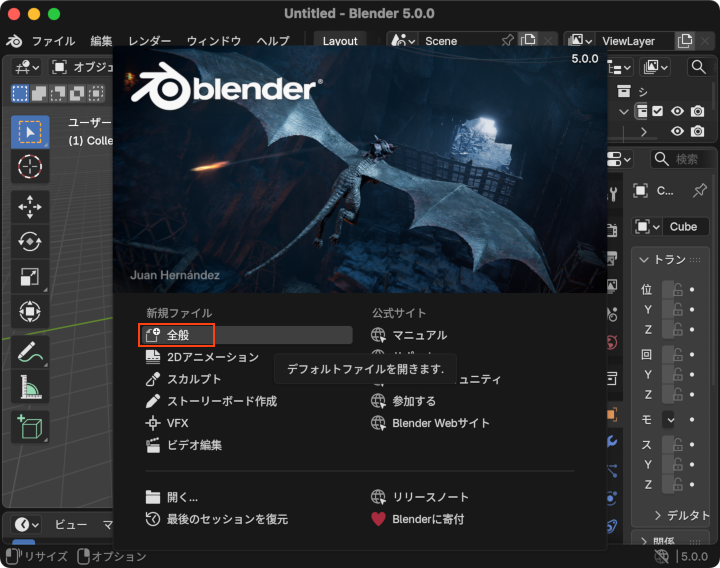Click the network status icon in status bar
Viewport: 720px width, 568px height.
[x=661, y=557]
